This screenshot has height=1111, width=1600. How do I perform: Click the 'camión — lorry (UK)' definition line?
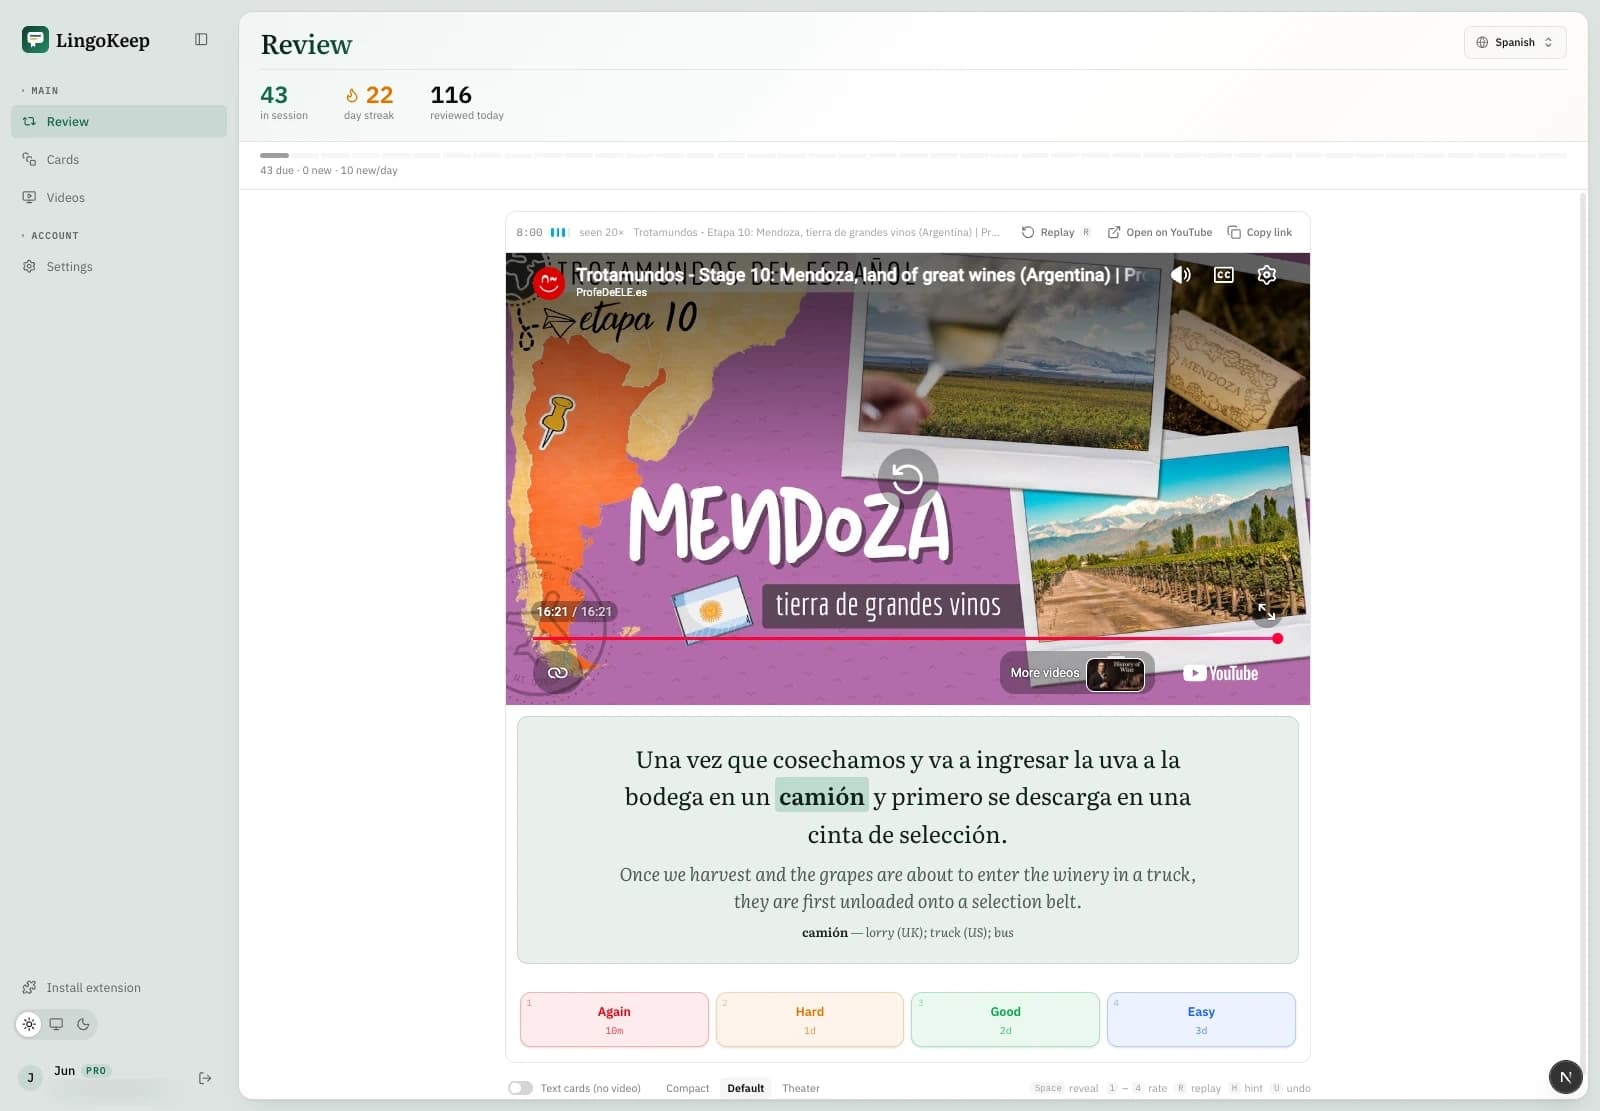(x=908, y=932)
